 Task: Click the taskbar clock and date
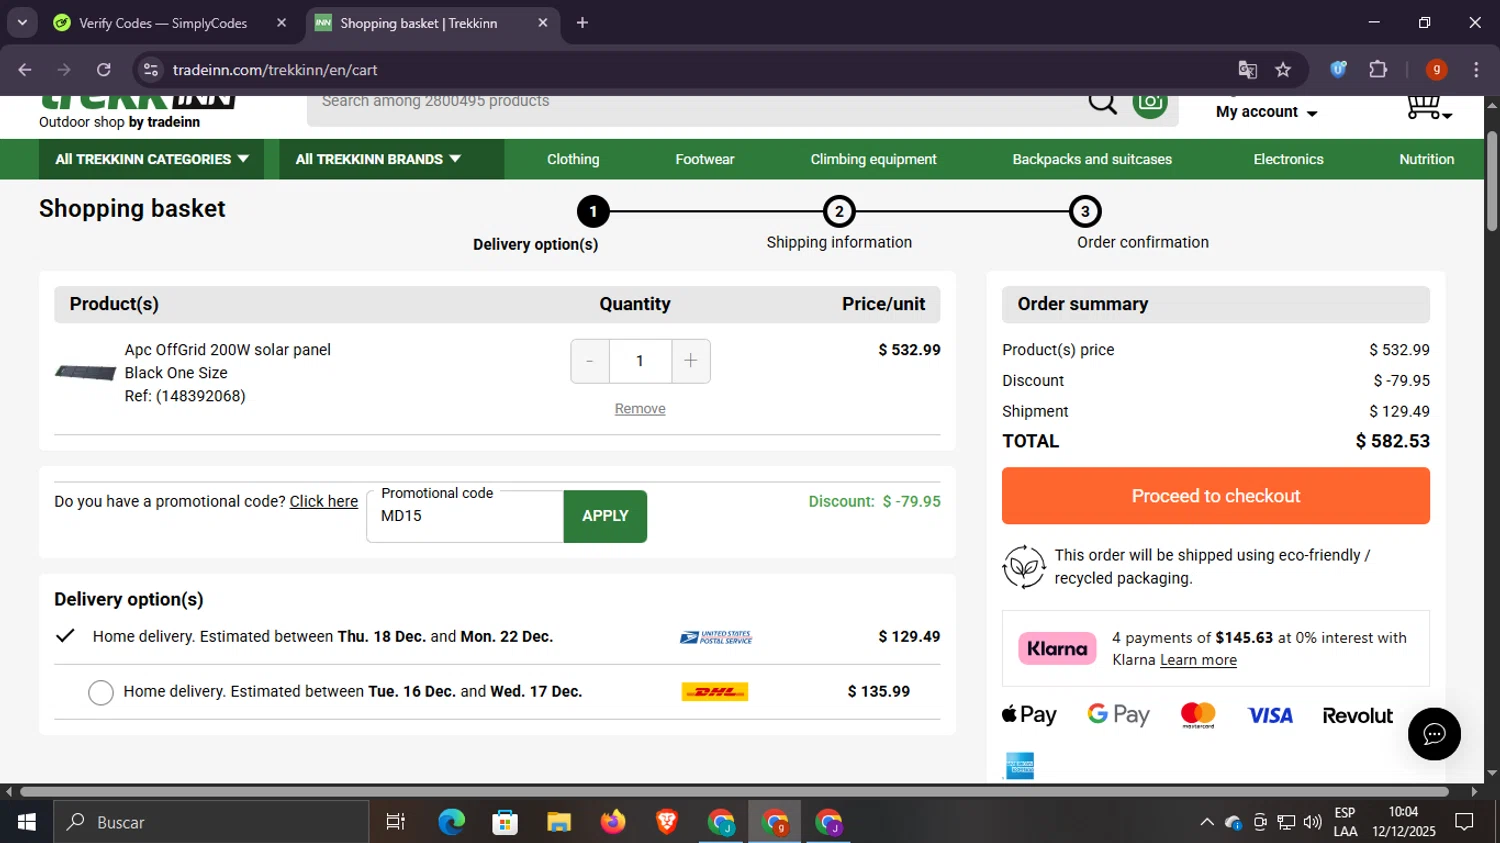(1404, 822)
